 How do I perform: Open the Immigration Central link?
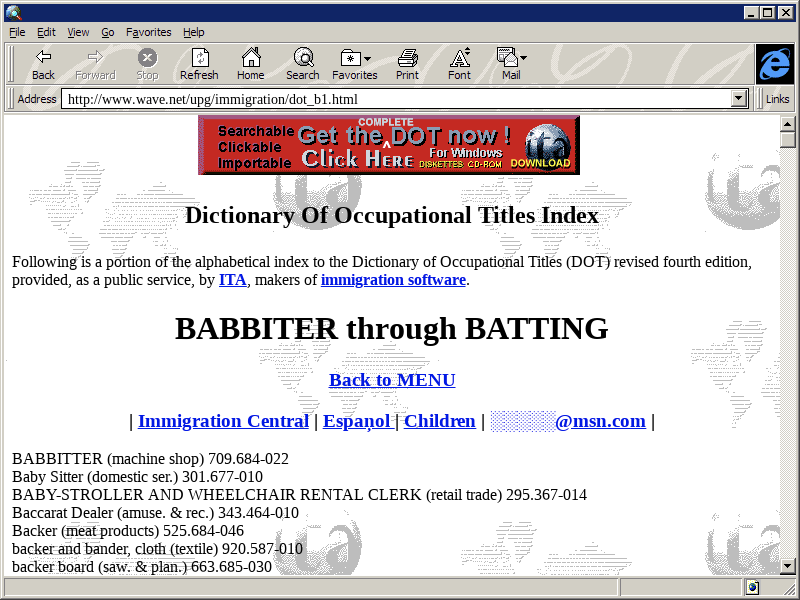tap(223, 421)
